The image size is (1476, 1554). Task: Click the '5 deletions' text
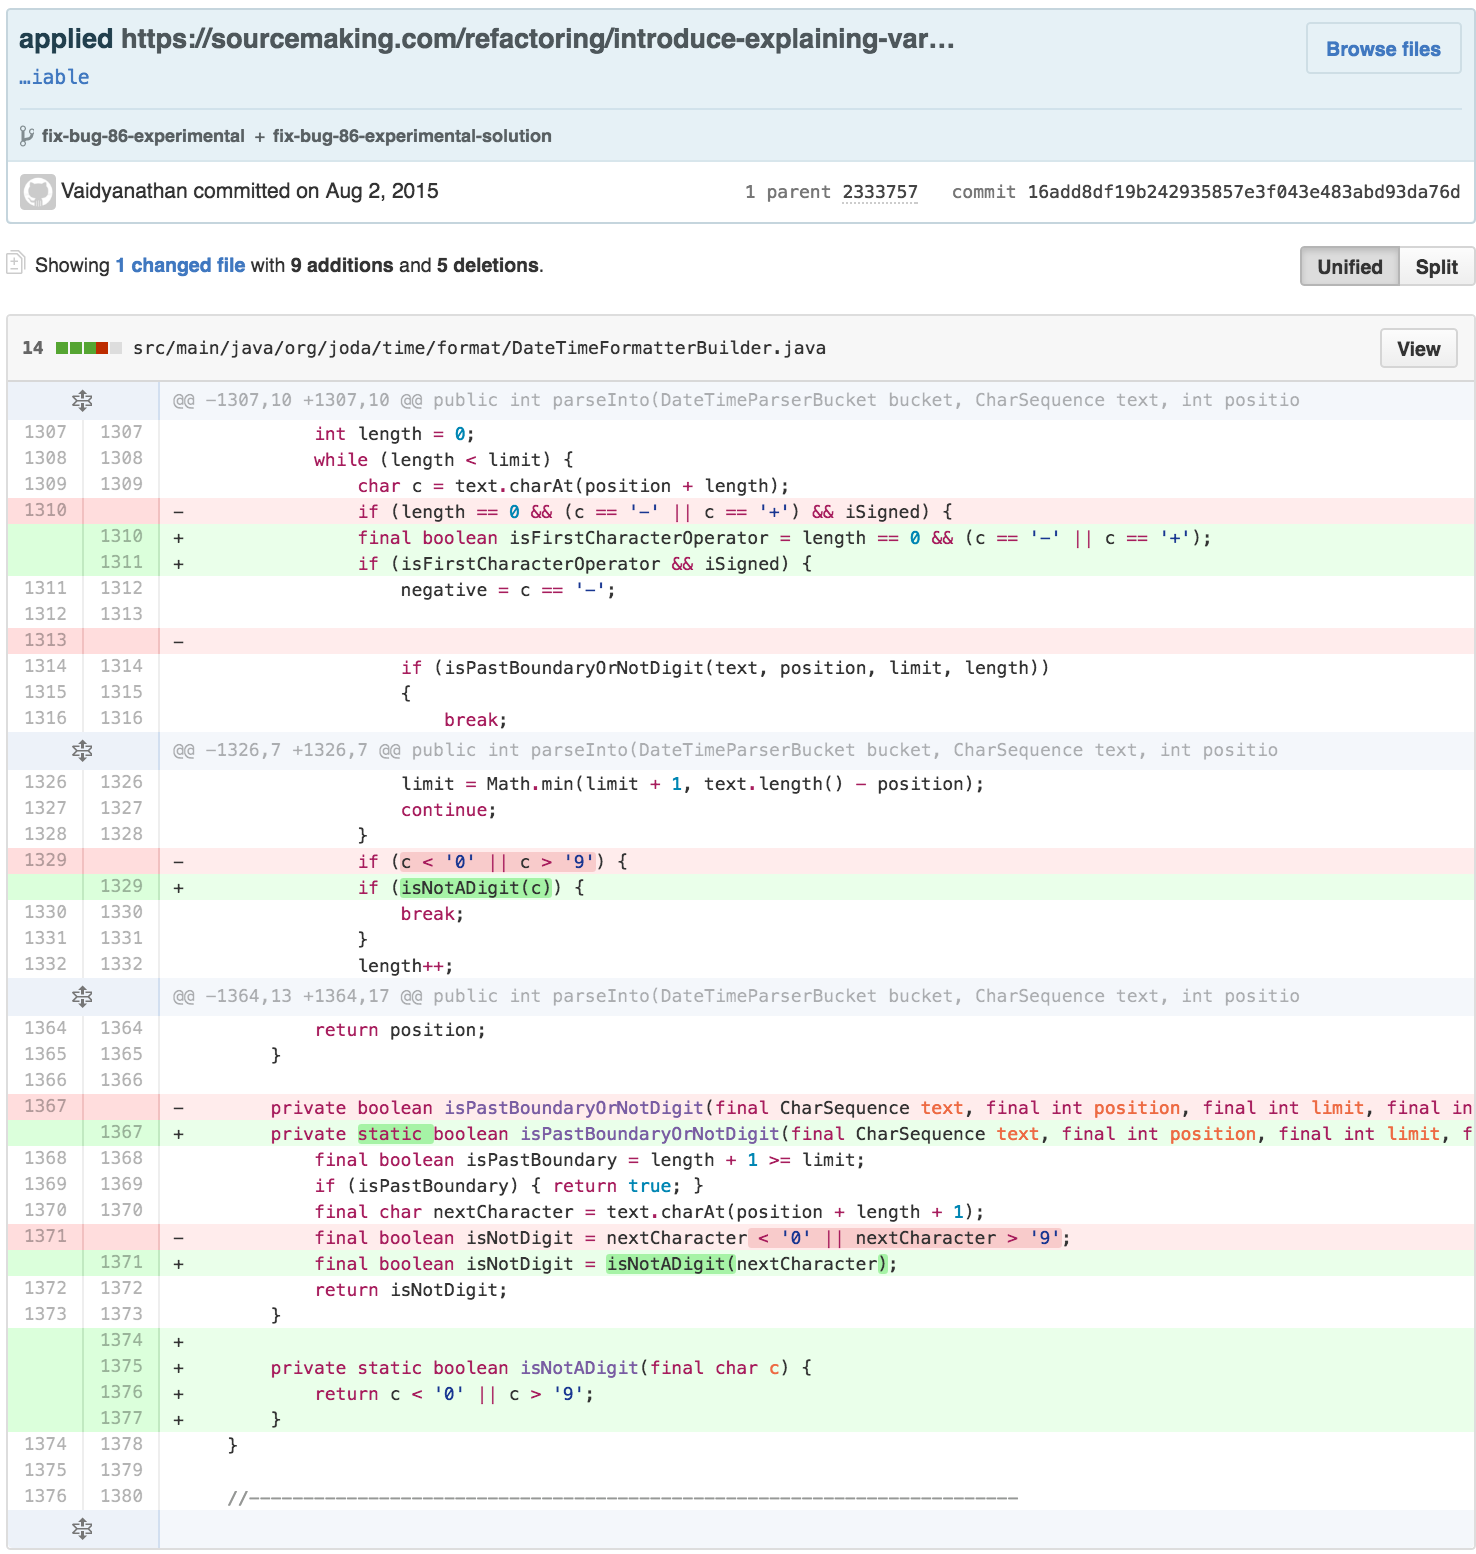click(488, 265)
